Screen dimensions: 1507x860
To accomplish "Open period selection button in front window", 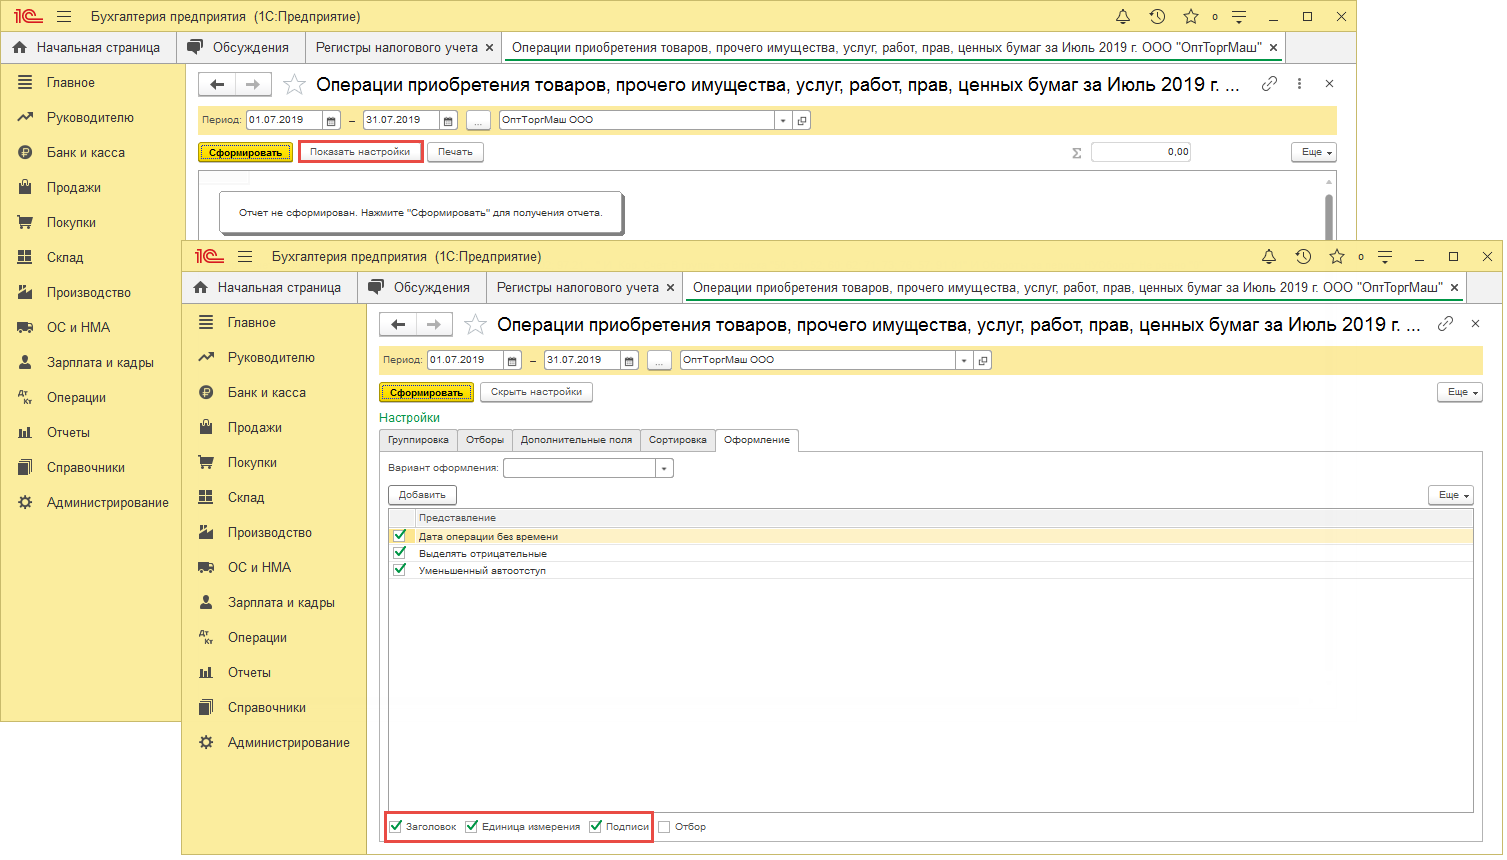I will tap(659, 360).
